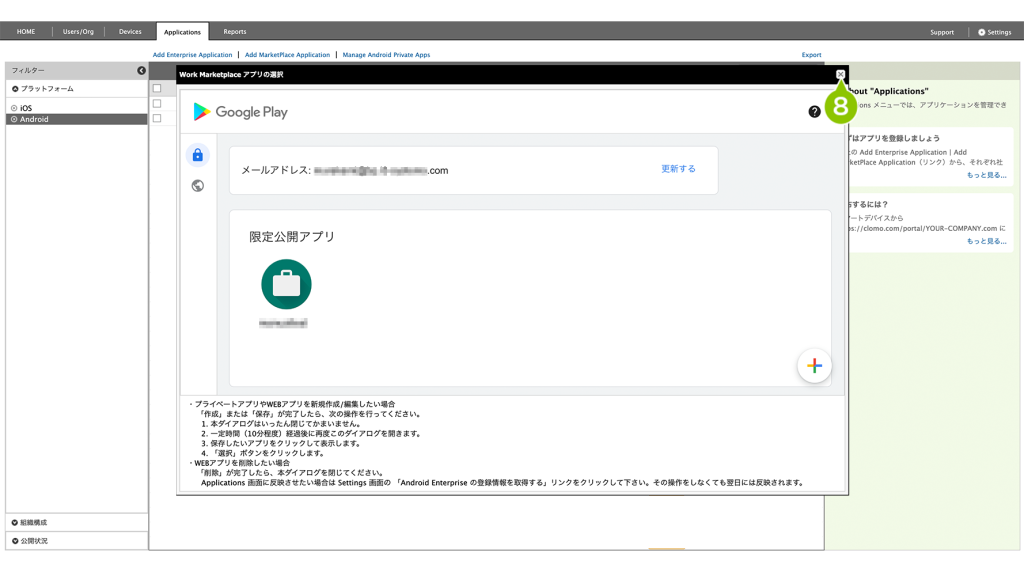The width and height of the screenshot is (1024, 576).
Task: Click the Google Play logo
Action: (x=240, y=112)
